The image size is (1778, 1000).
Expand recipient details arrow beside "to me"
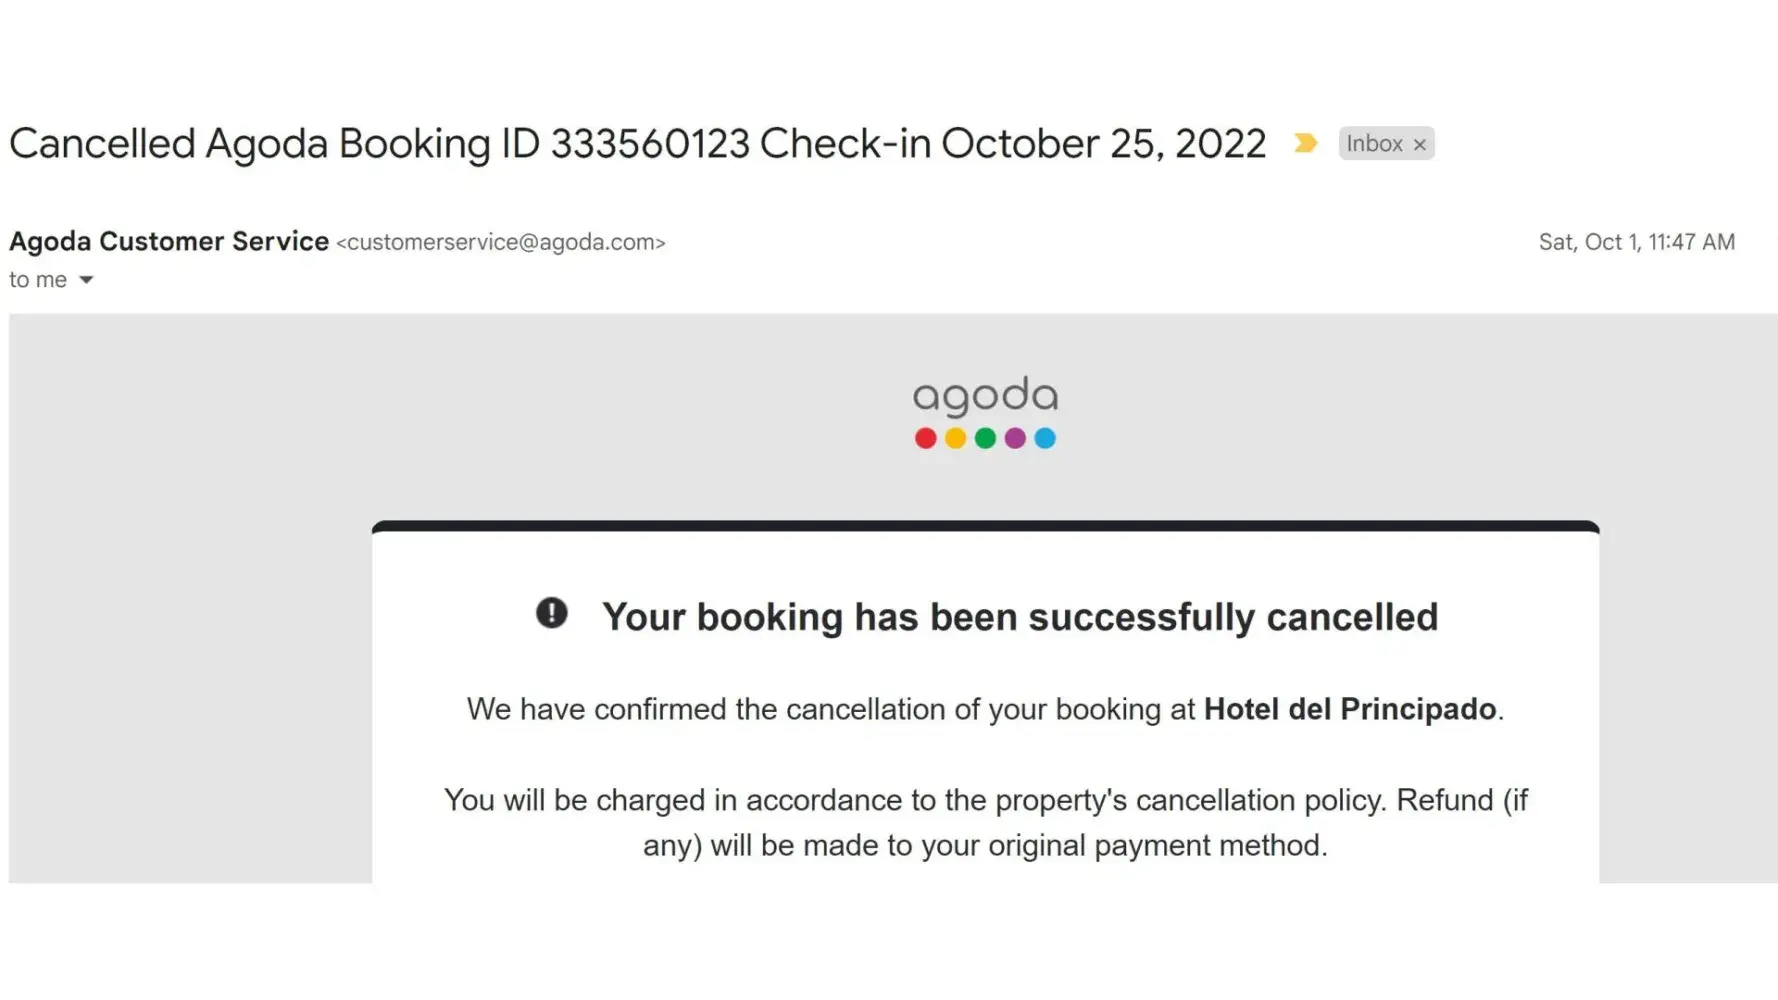tap(86, 280)
